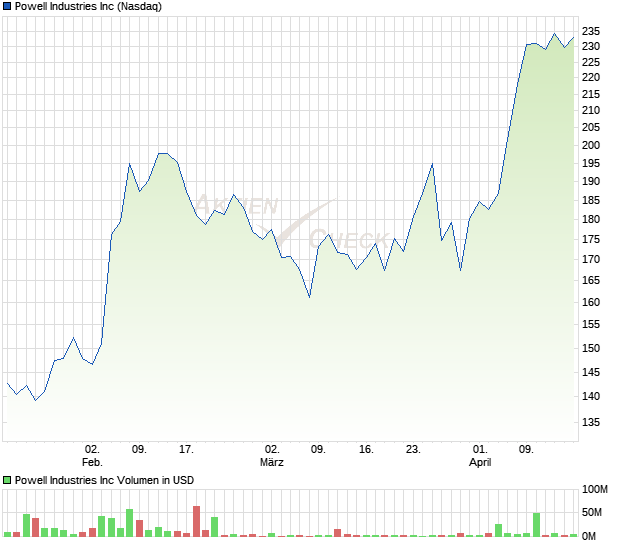Click the '16.' date axis label
The width and height of the screenshot is (620, 546).
[x=366, y=449]
